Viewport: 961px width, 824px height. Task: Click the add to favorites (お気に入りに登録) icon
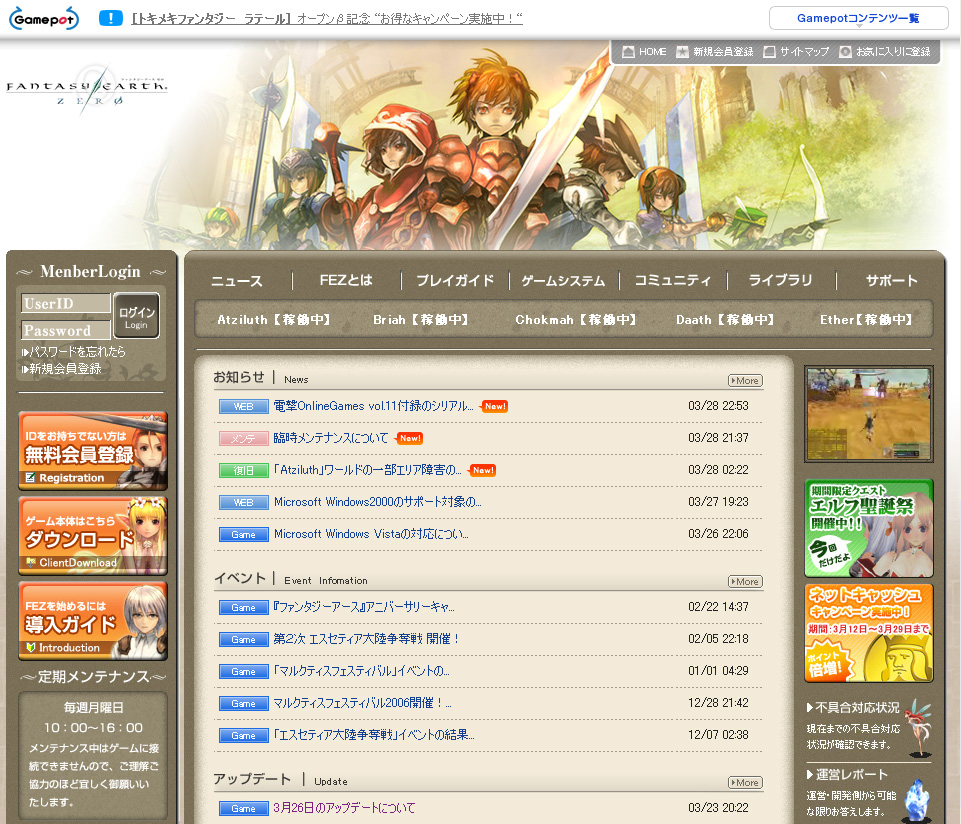pyautogui.click(x=846, y=52)
